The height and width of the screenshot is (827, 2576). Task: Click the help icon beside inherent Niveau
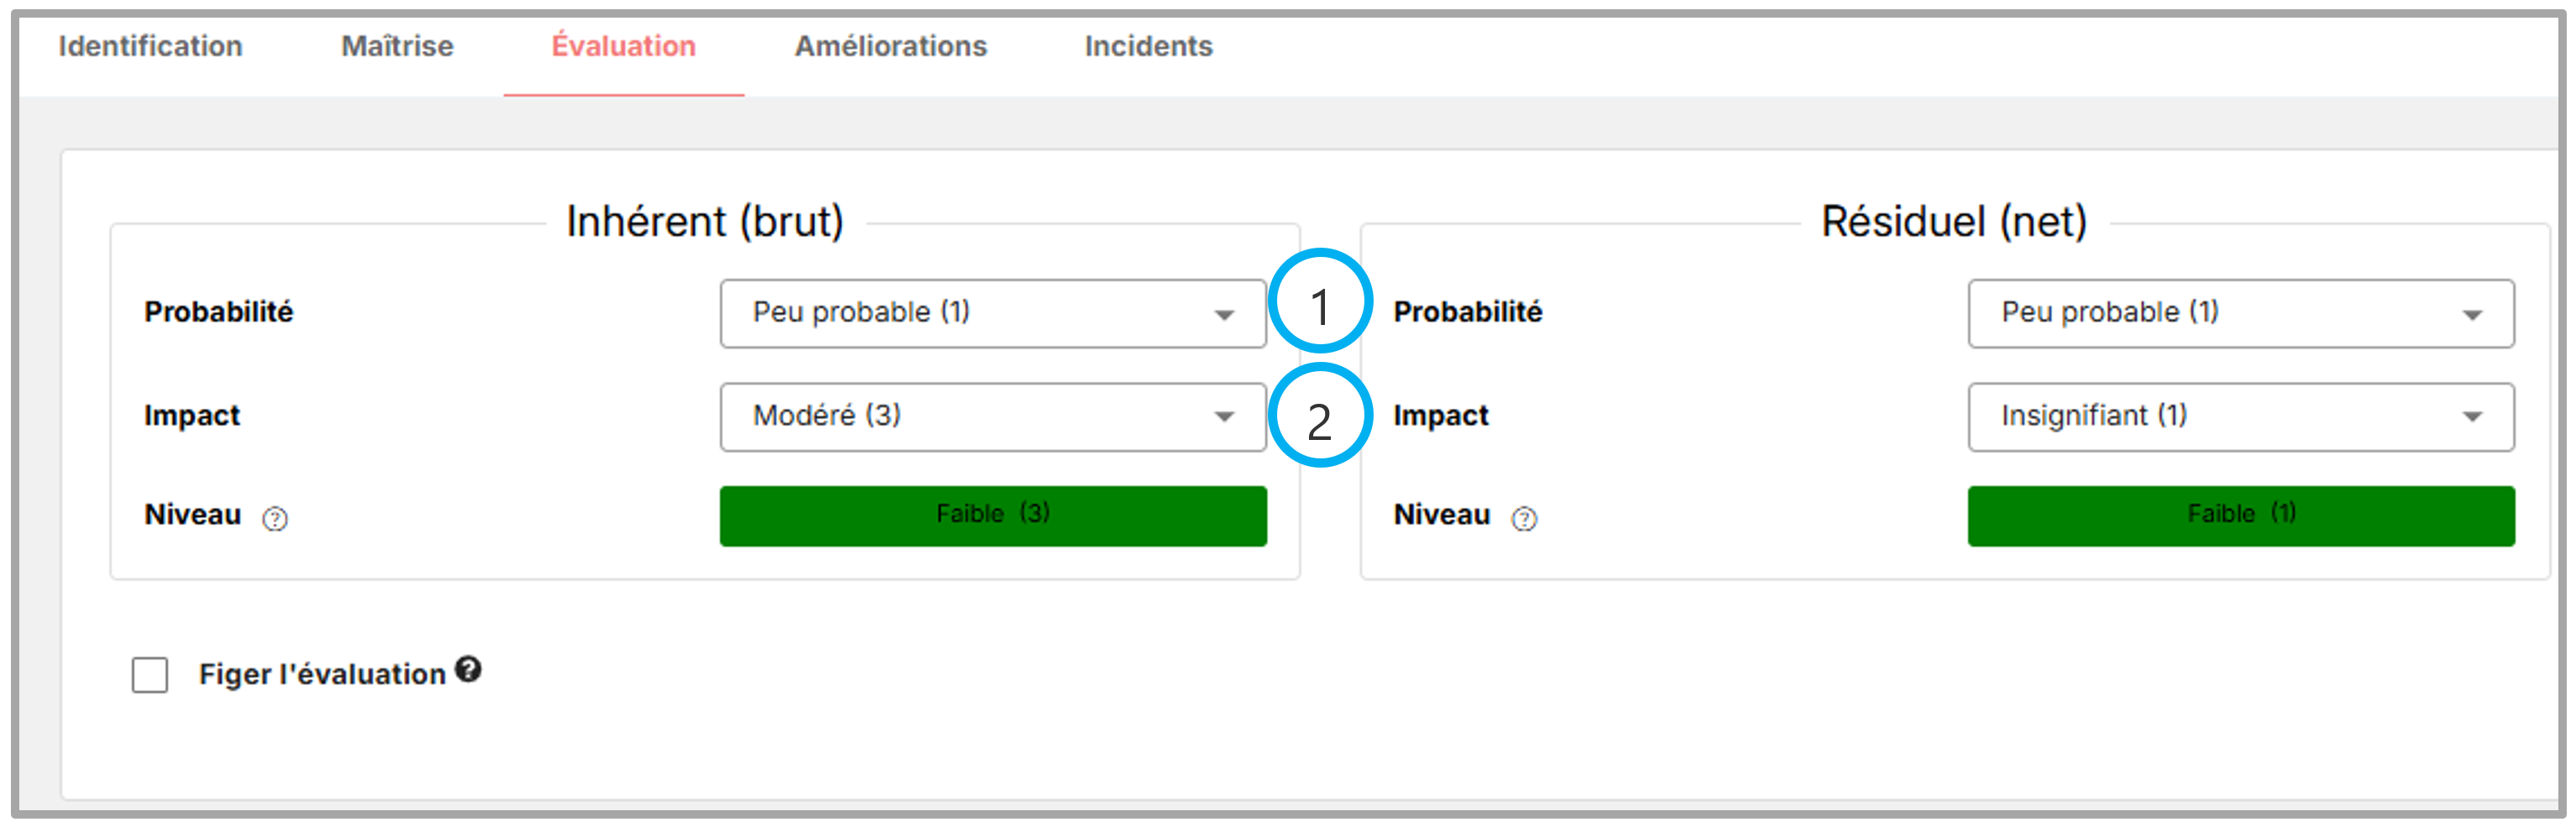point(275,518)
